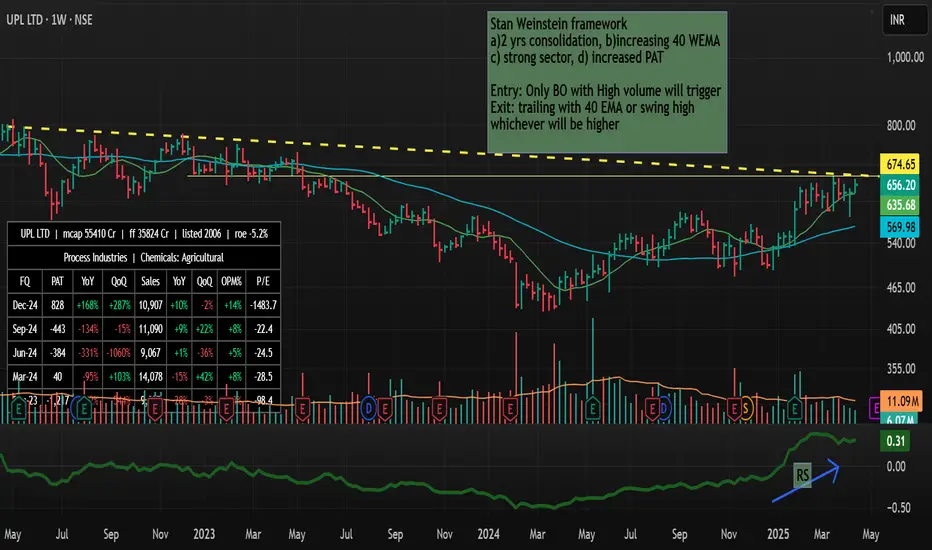This screenshot has height=550, width=932.
Task: Click the OPM% column header
Action: [232, 281]
